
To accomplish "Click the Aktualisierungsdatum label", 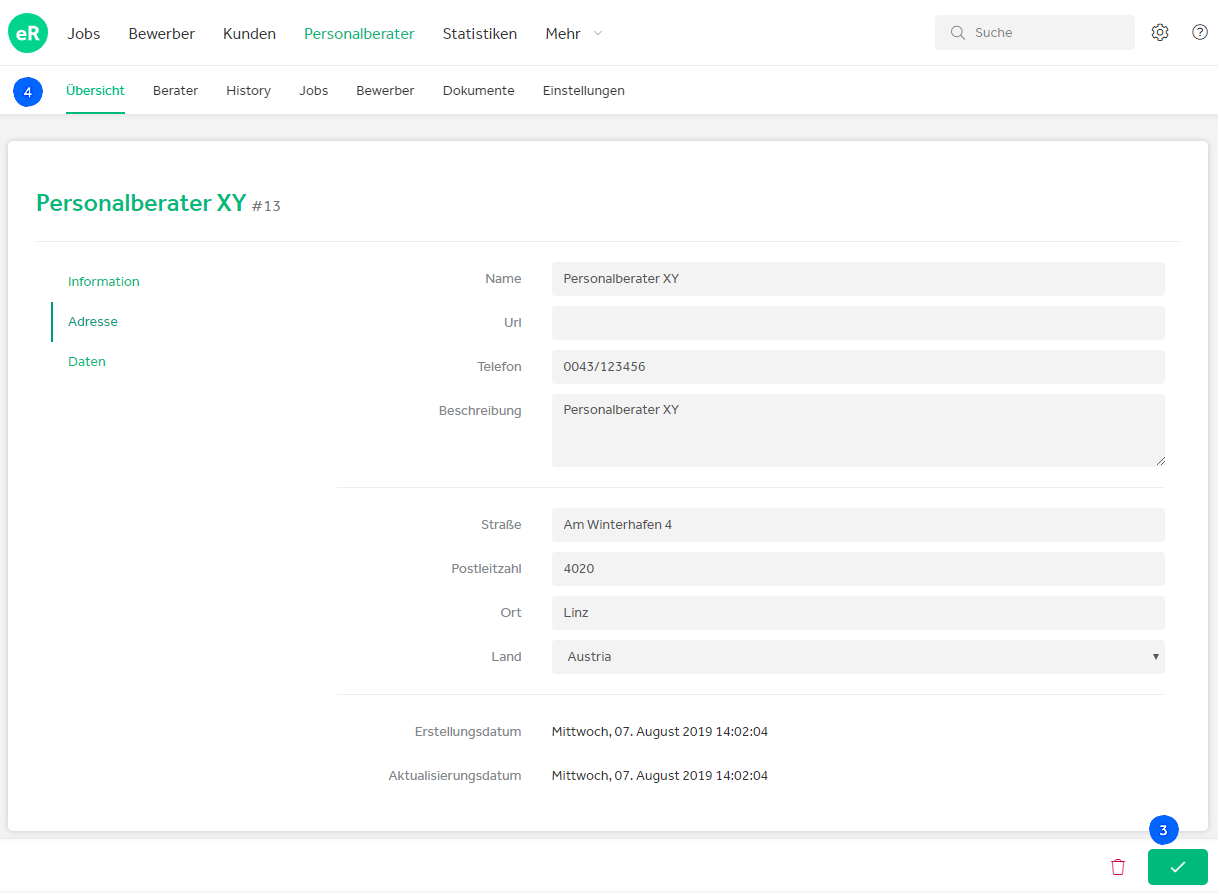I will (x=455, y=776).
